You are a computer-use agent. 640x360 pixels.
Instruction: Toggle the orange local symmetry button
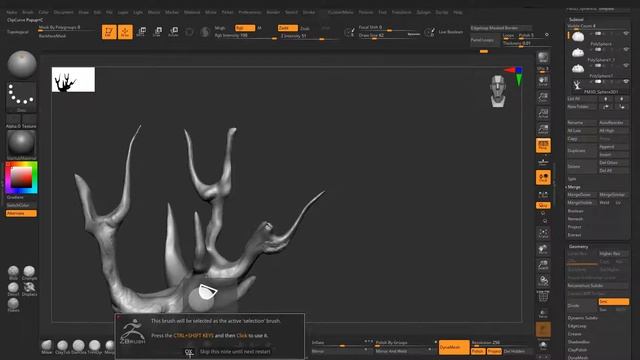[543, 178]
